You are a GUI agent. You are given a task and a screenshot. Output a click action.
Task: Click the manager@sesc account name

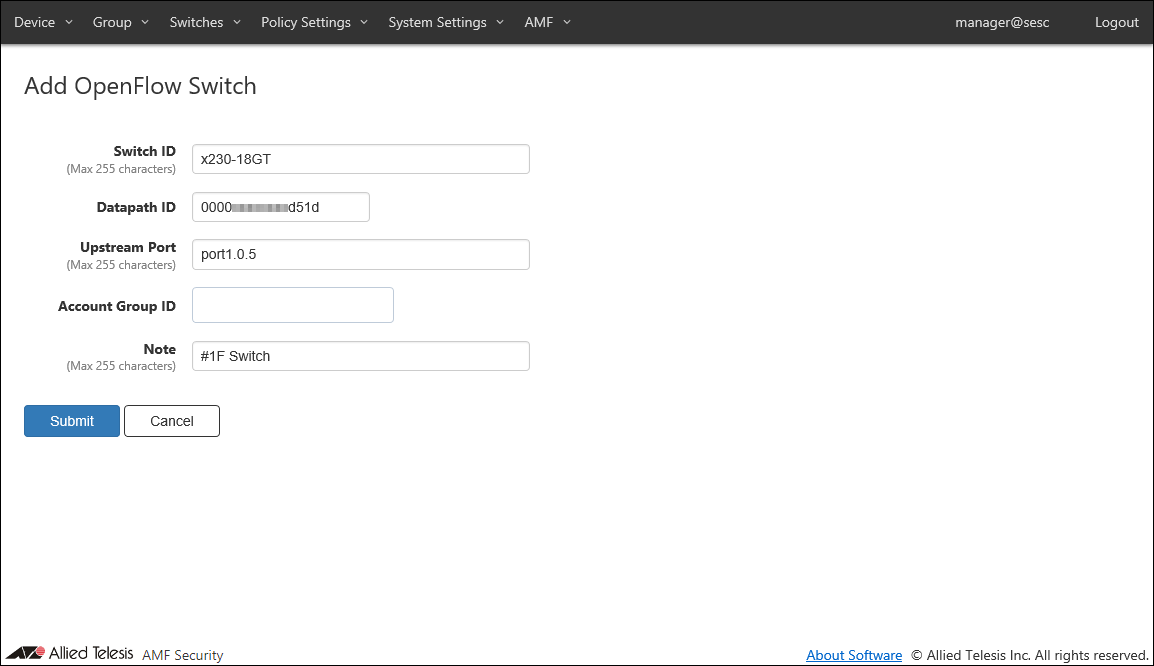coord(1002,22)
